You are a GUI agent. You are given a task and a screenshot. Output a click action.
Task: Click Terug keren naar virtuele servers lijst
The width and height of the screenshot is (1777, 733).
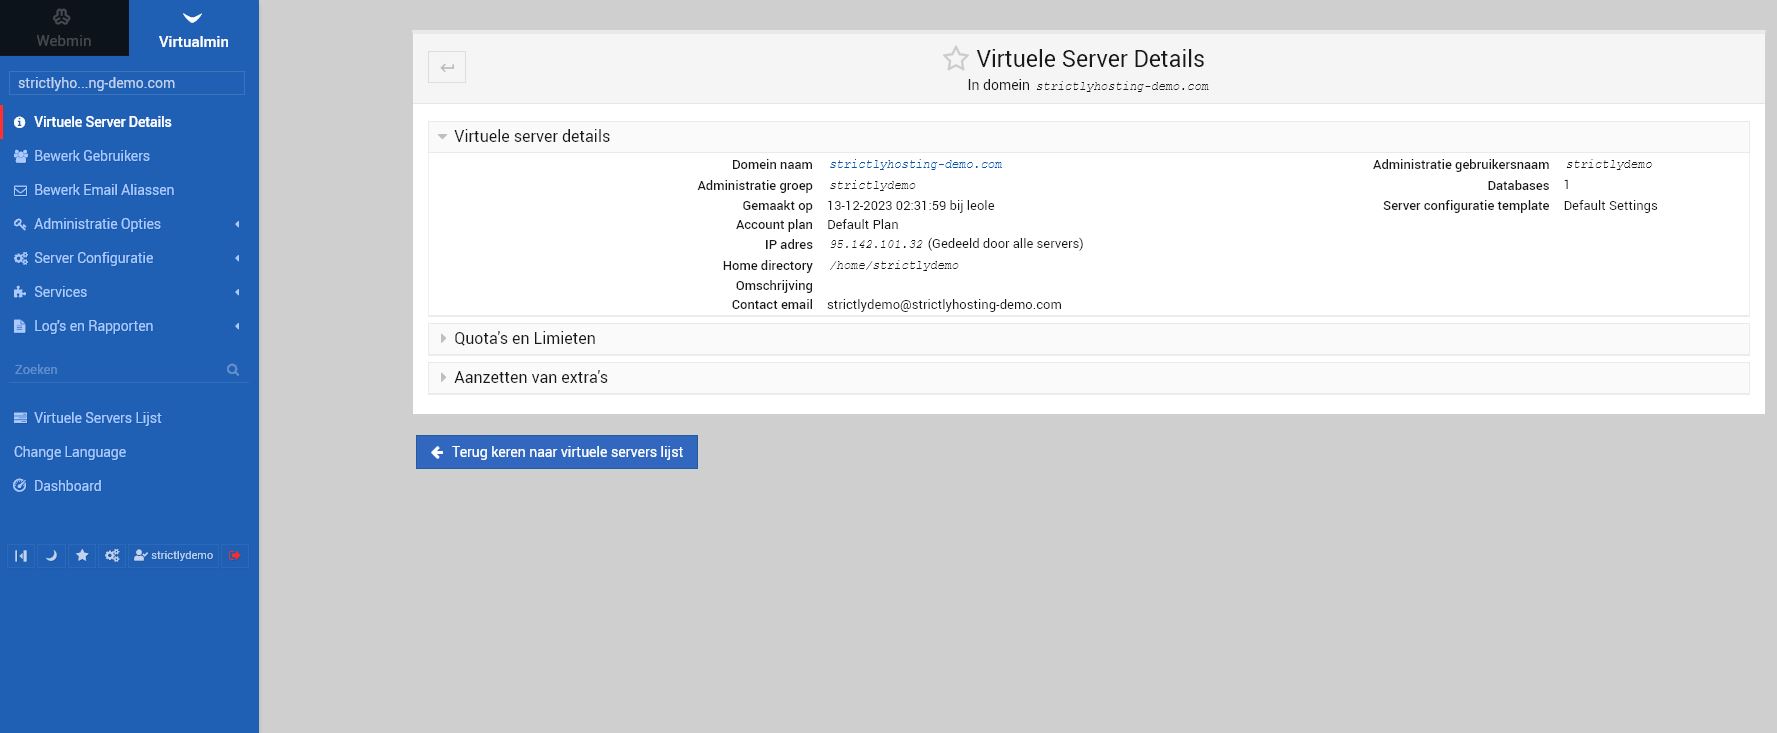557,452
